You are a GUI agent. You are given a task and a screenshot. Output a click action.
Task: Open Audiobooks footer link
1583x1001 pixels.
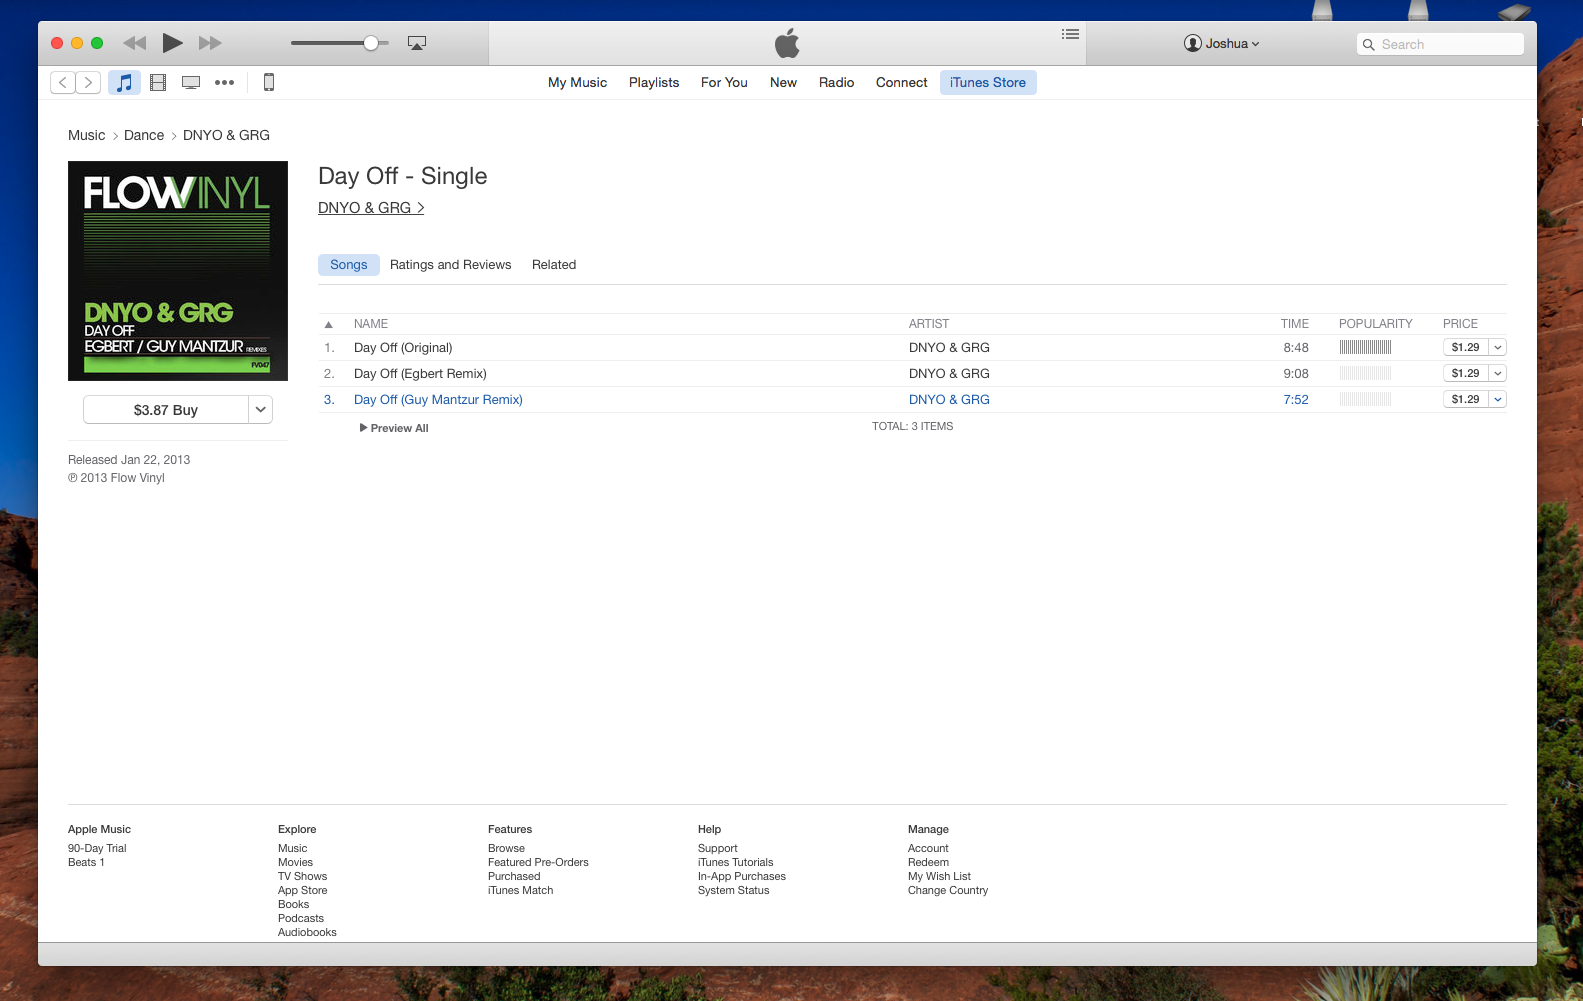click(307, 933)
